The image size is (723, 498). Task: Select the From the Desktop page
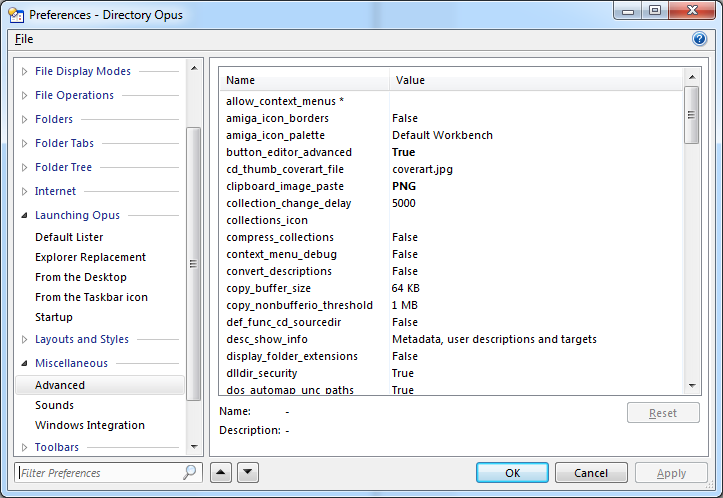click(81, 277)
